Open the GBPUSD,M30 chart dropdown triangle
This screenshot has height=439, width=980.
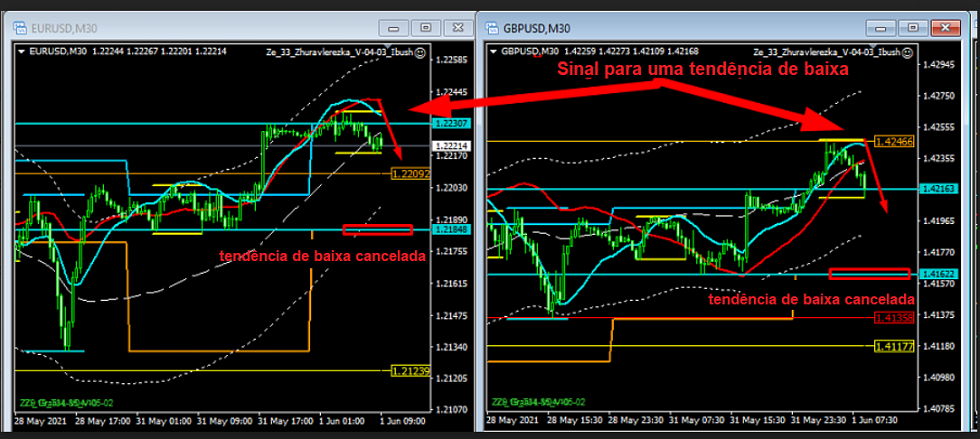tap(493, 49)
